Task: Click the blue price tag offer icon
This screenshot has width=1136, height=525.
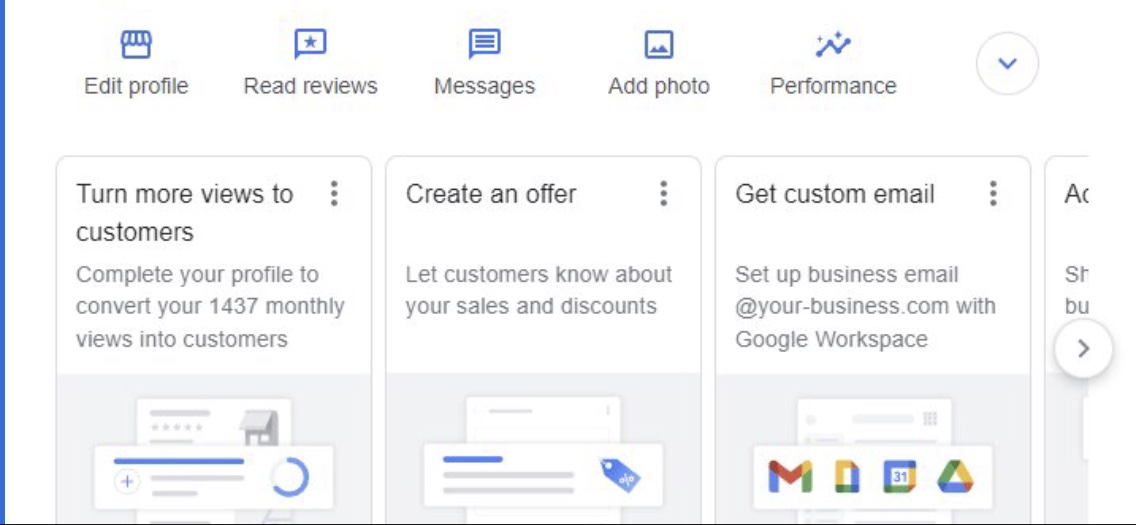Action: (x=620, y=475)
